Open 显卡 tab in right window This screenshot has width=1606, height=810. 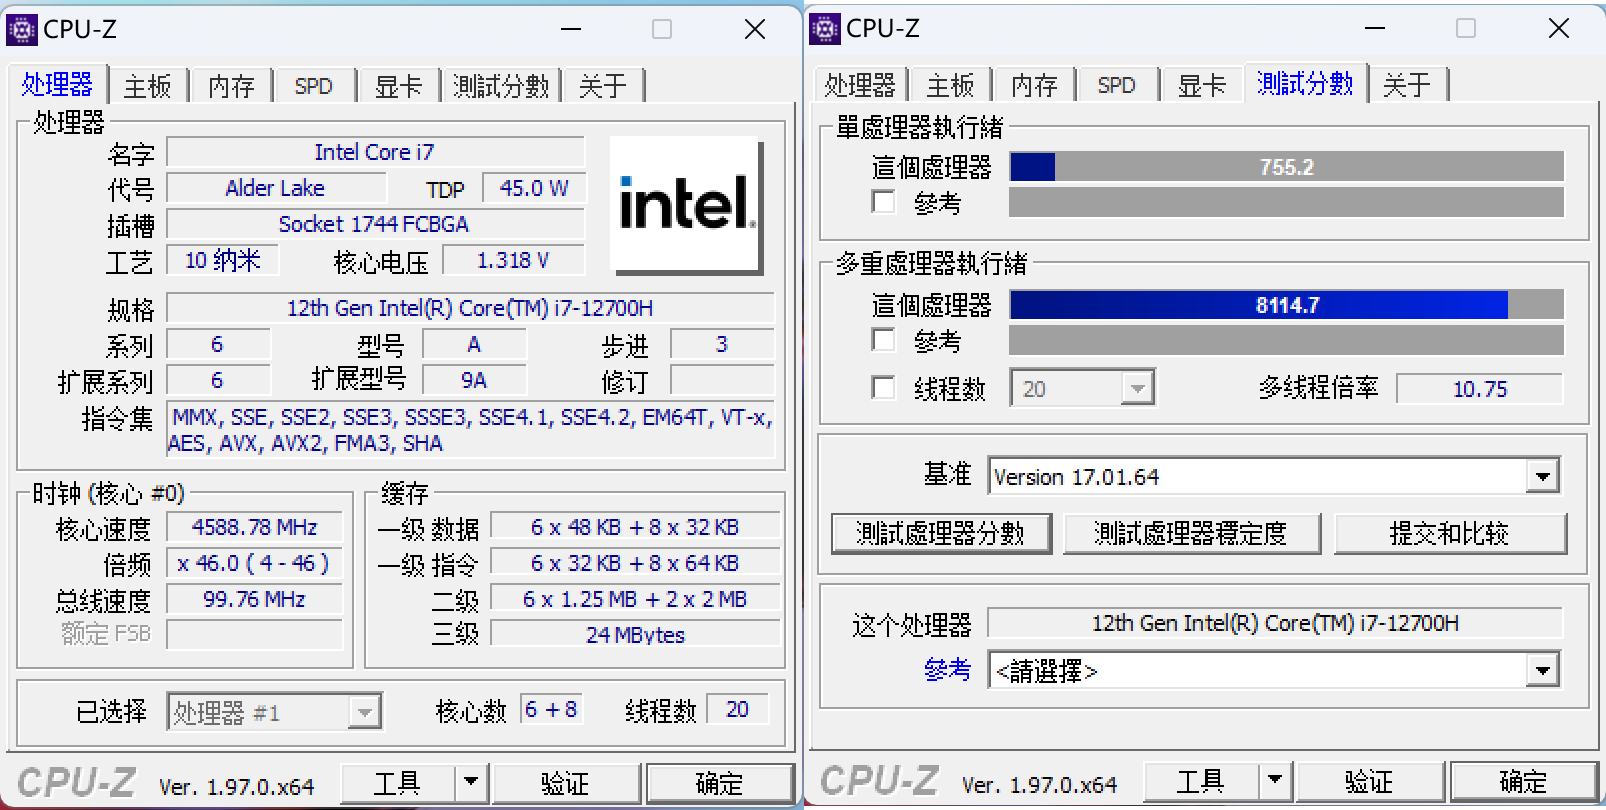1201,86
